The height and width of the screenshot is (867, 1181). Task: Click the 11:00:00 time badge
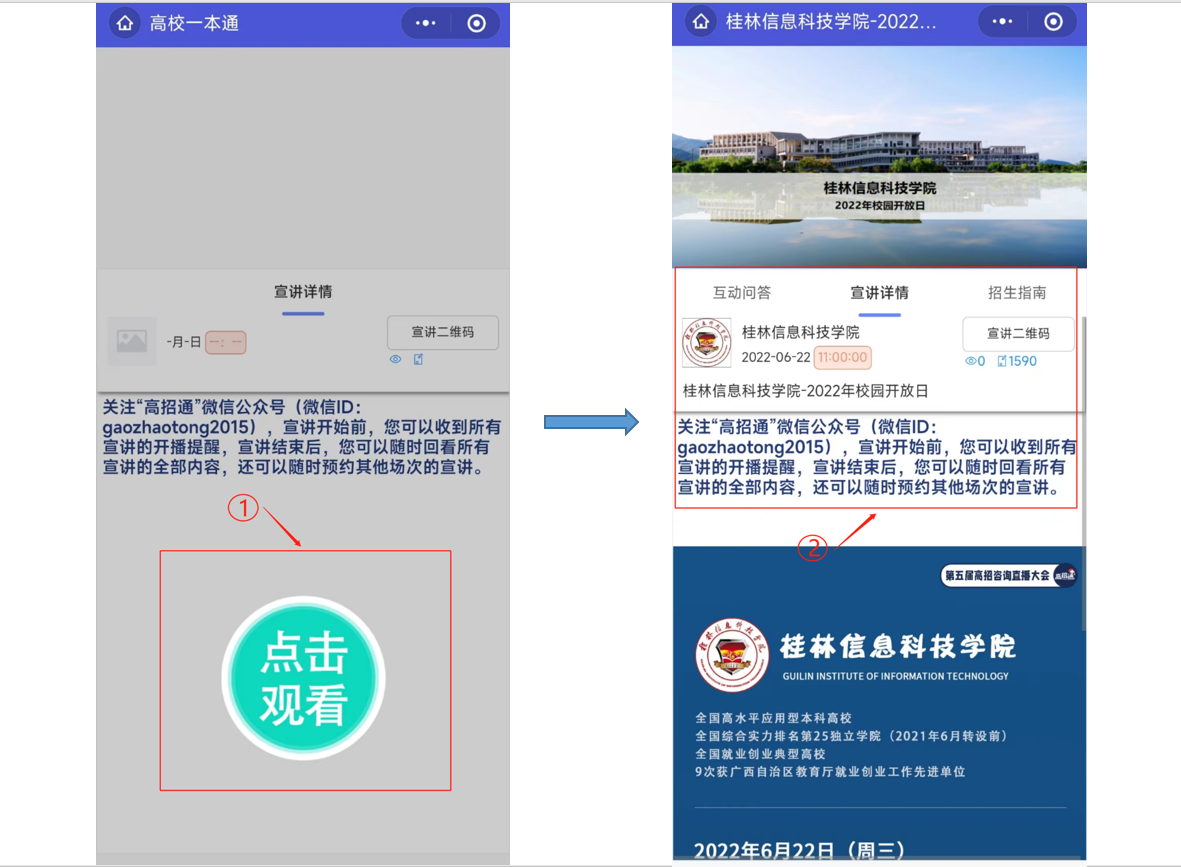(842, 357)
